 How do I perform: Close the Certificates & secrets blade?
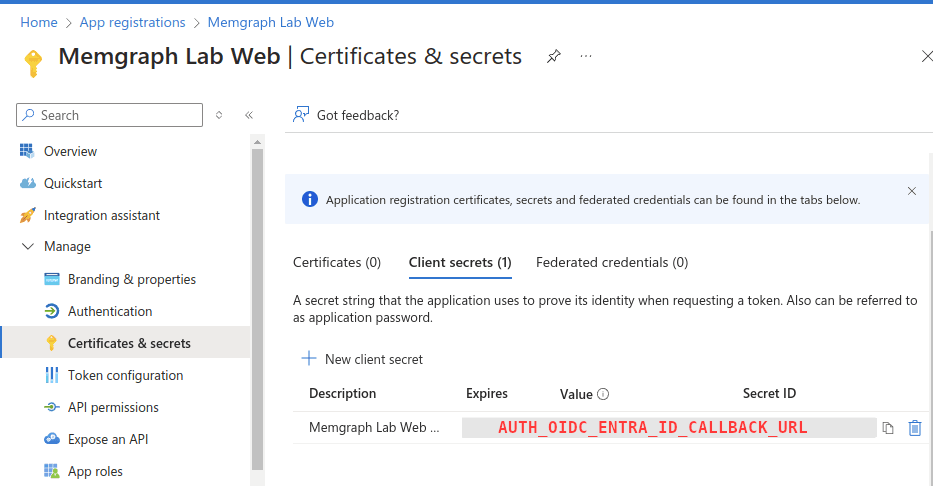926,56
